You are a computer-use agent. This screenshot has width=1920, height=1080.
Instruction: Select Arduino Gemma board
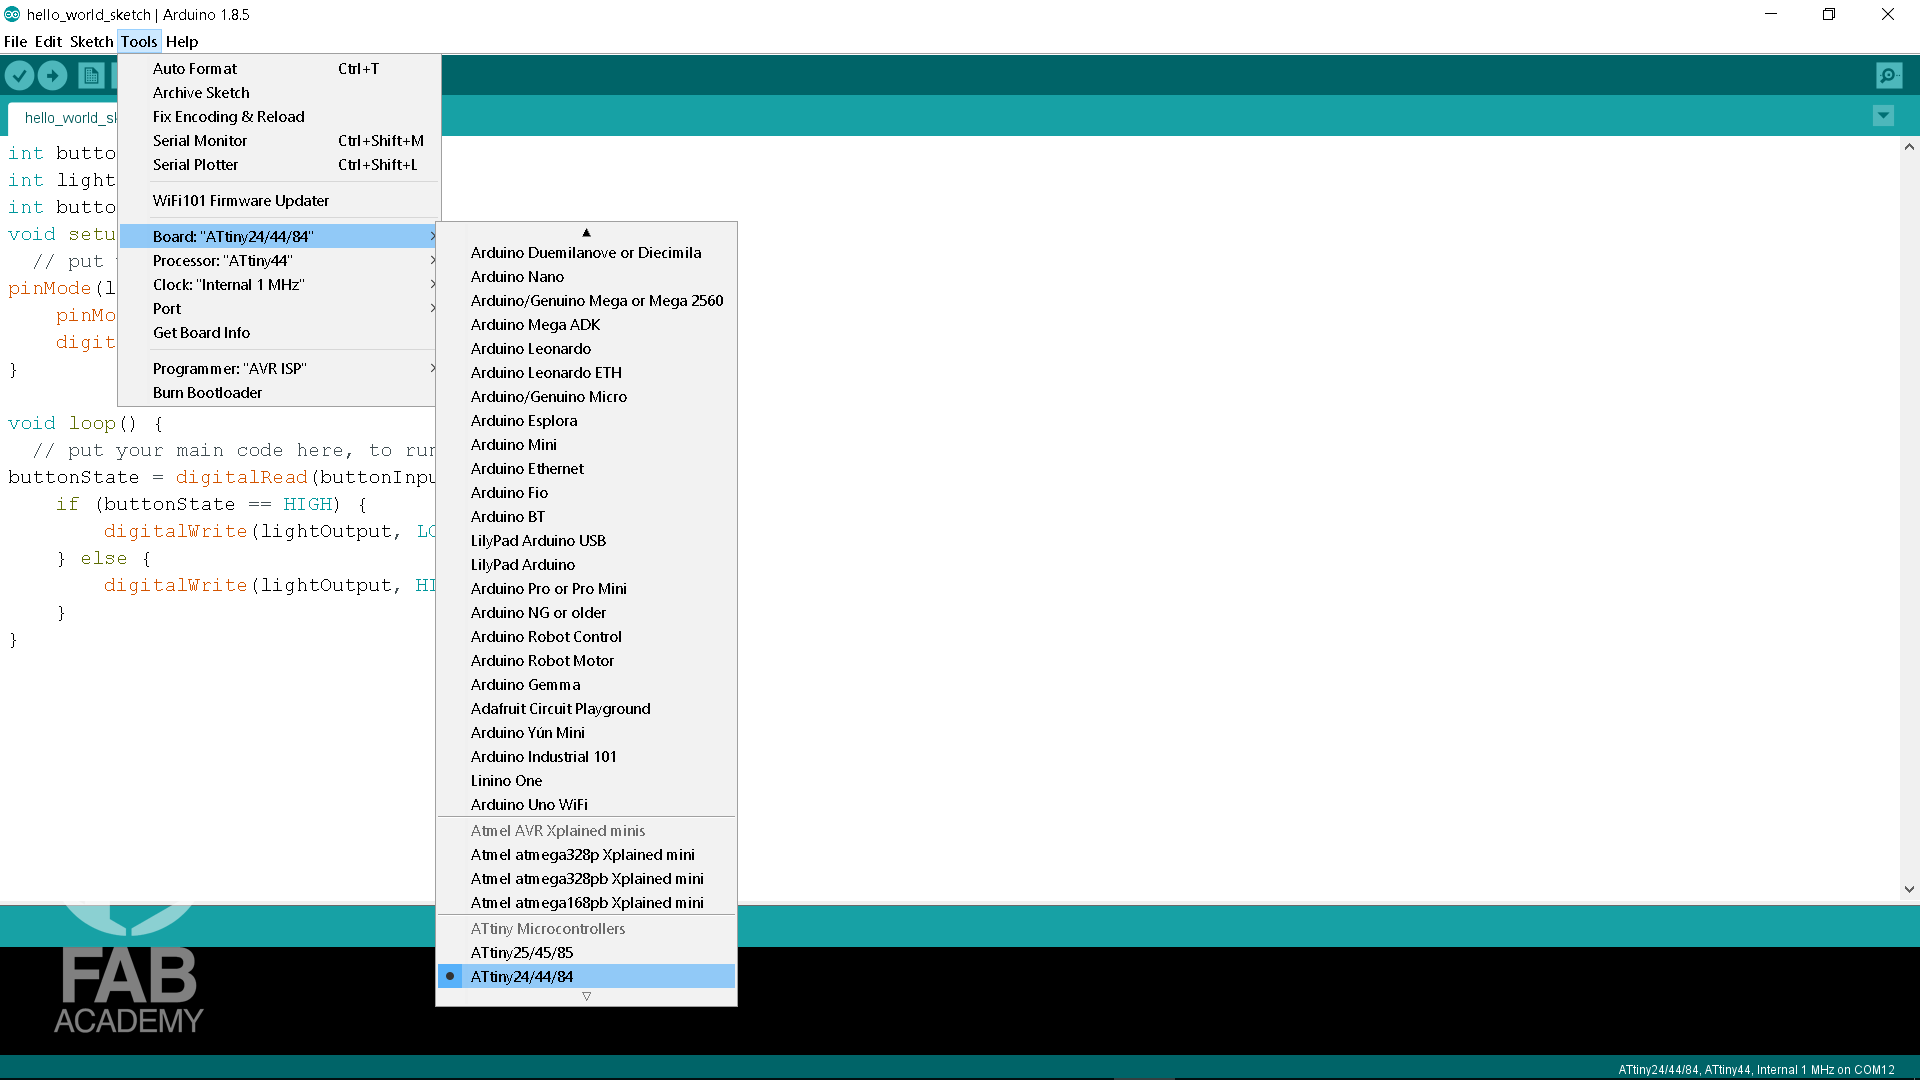586,685
